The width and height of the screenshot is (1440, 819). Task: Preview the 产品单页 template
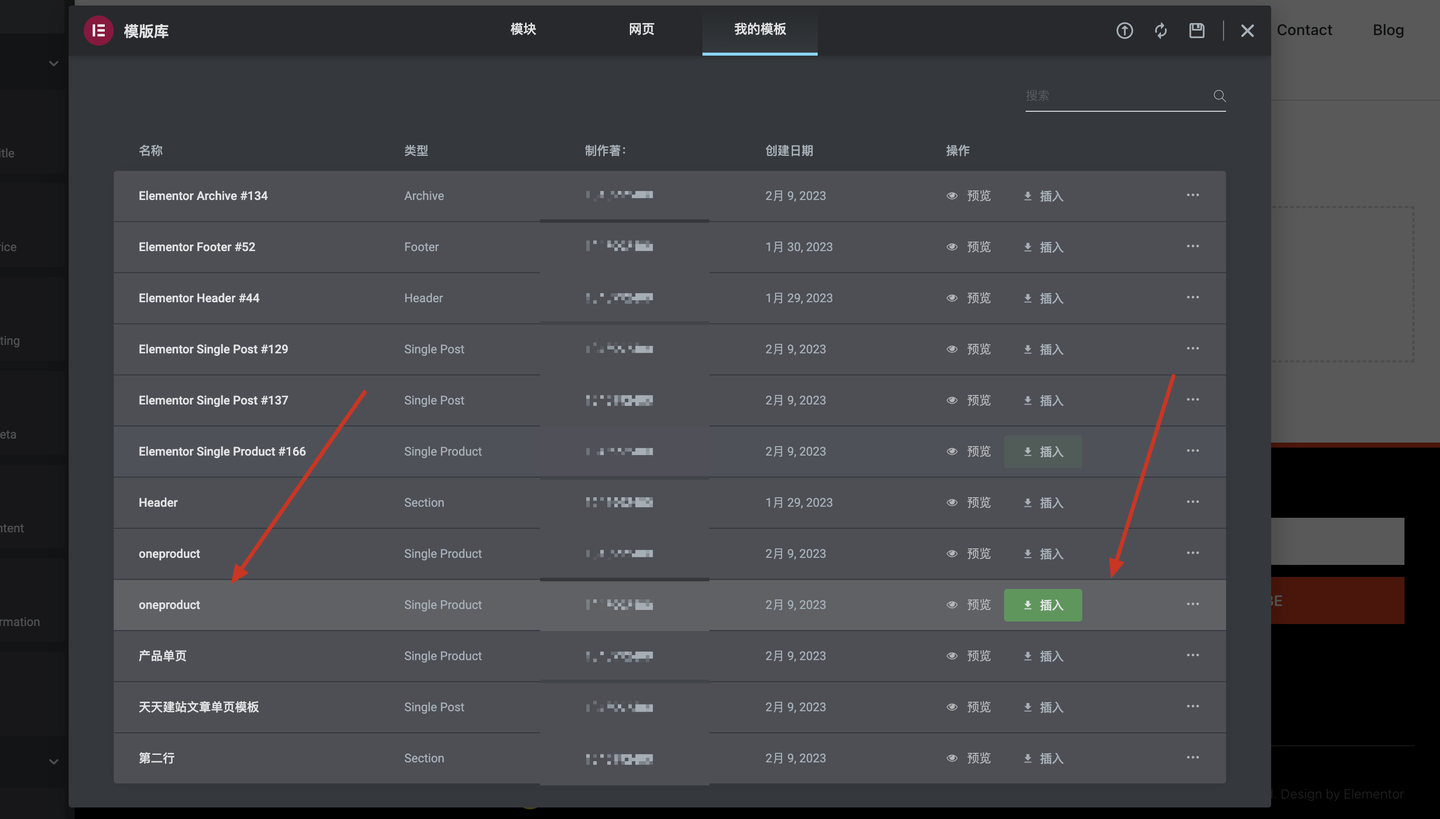(969, 656)
